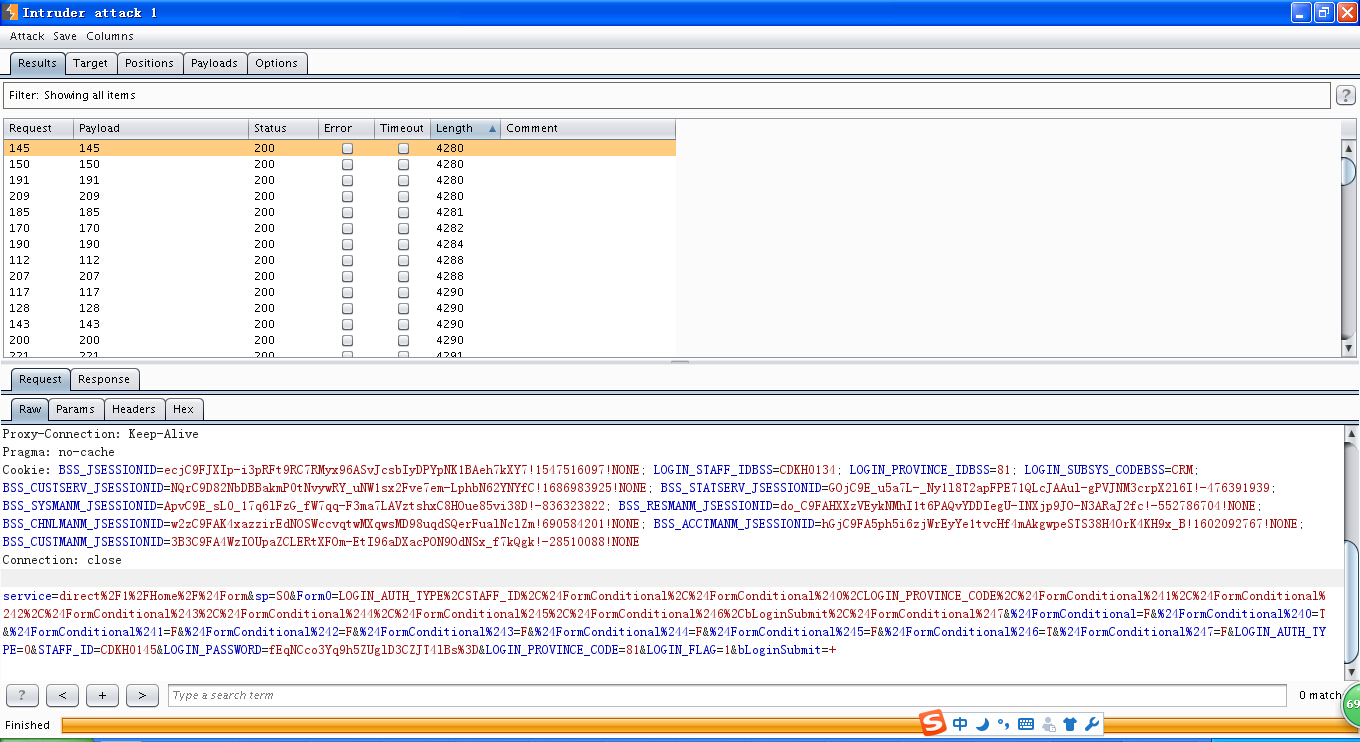Switch to the Options tab
The width and height of the screenshot is (1360, 742).
click(277, 63)
